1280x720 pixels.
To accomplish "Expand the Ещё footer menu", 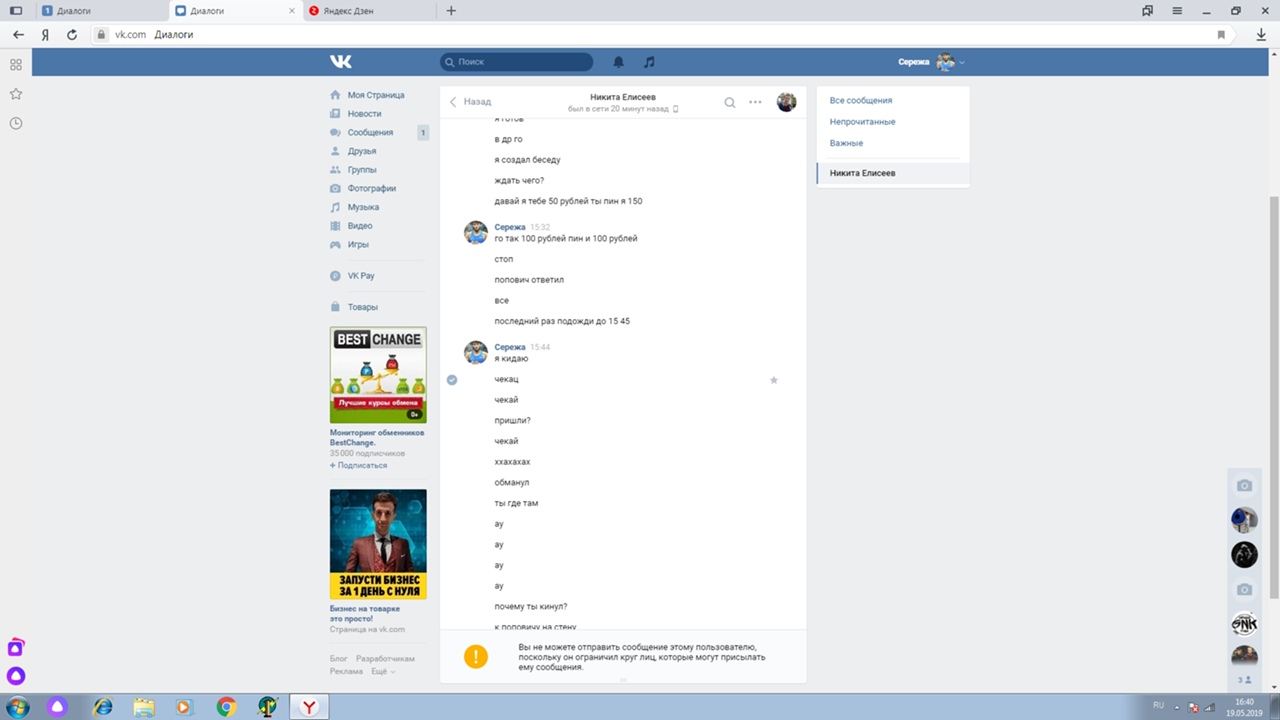I will (382, 671).
